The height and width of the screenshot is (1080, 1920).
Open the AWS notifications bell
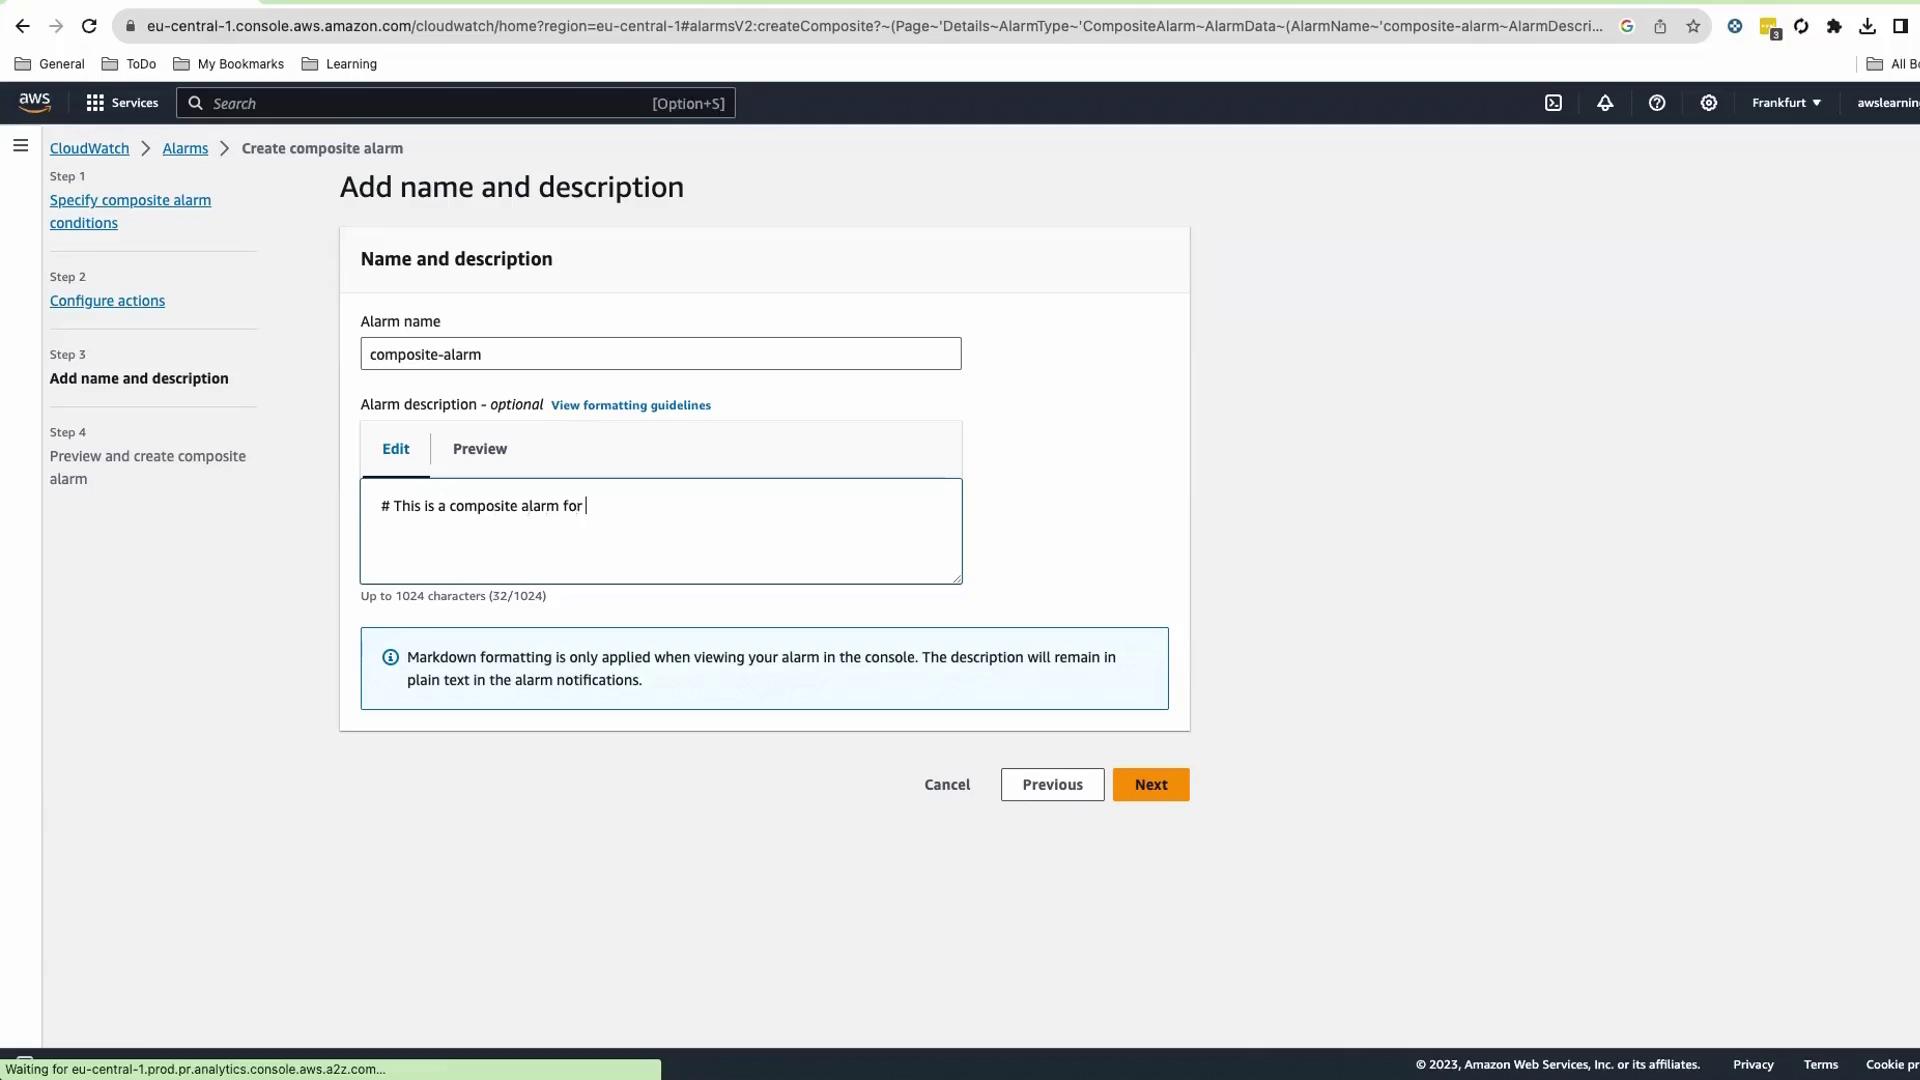(1605, 103)
